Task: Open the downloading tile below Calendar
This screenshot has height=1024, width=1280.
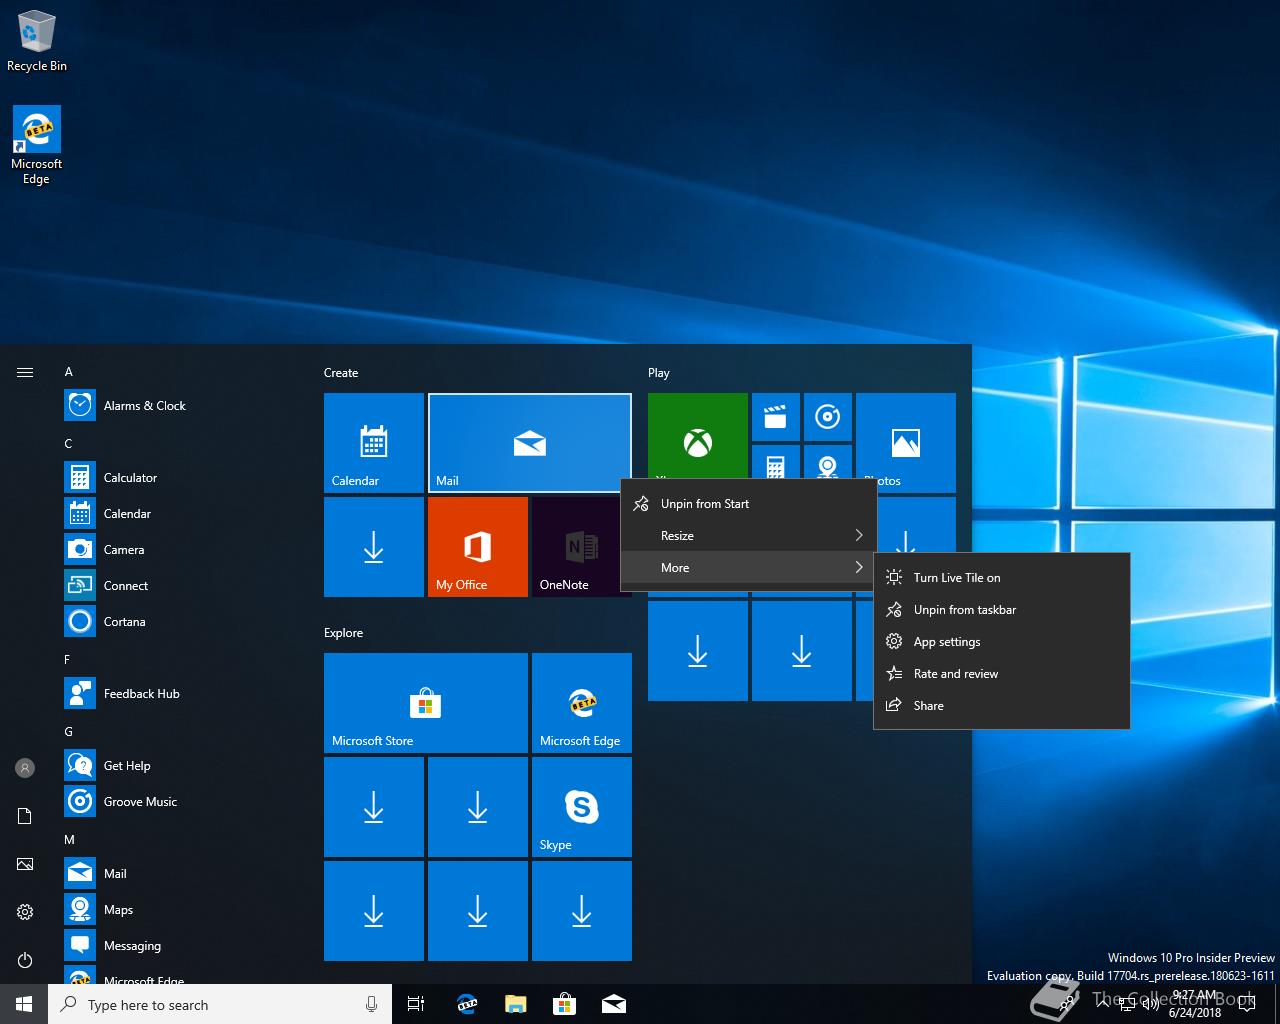Action: pyautogui.click(x=374, y=547)
